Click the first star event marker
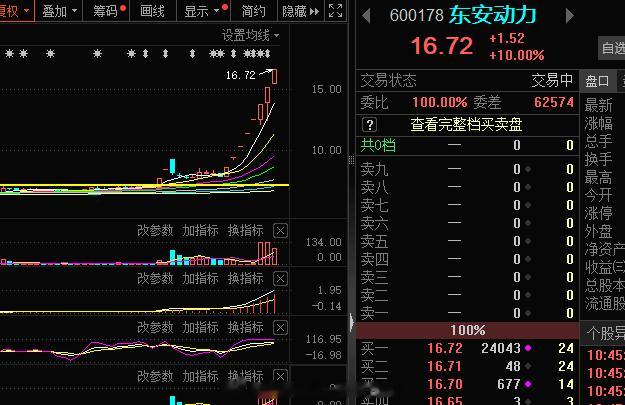 [x=10, y=53]
